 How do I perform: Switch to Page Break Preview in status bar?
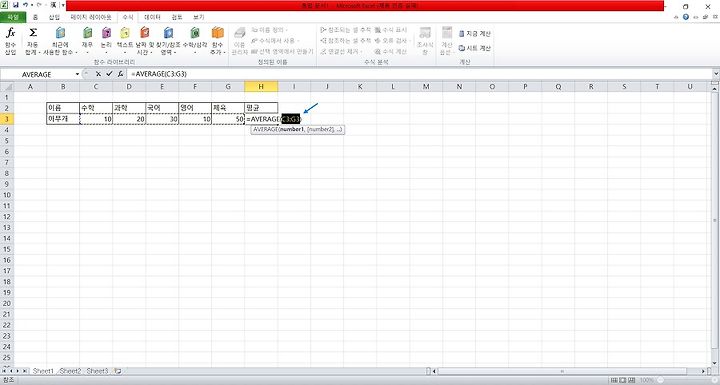(631, 380)
